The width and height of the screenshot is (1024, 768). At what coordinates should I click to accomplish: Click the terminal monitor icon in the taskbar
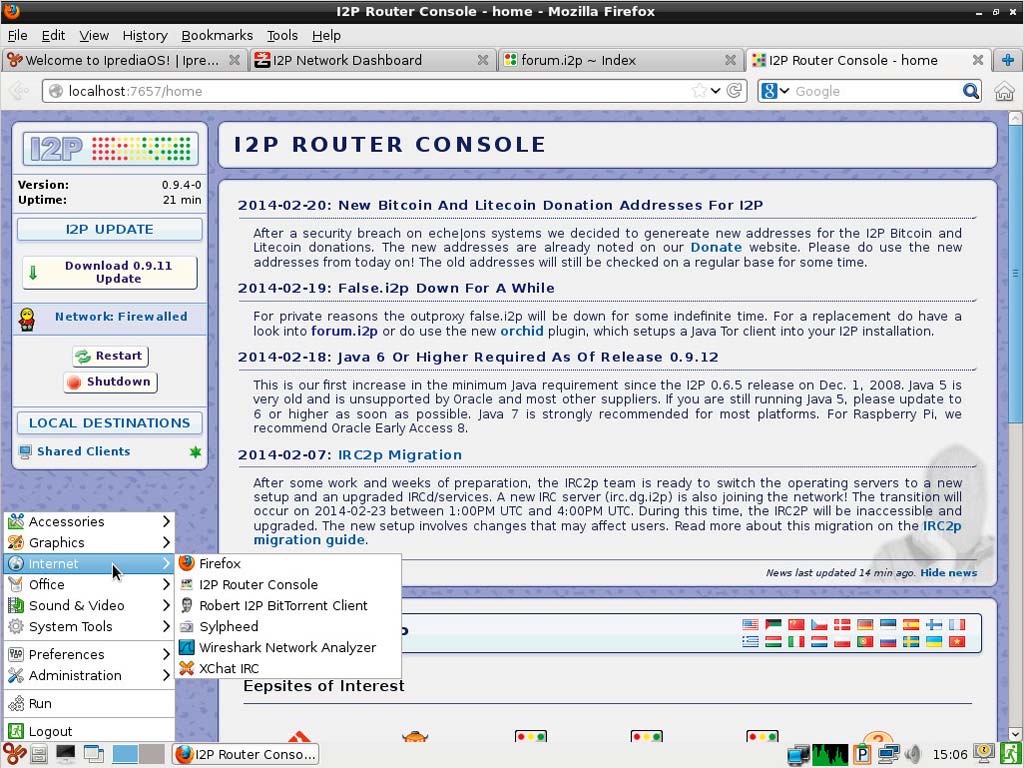point(65,754)
